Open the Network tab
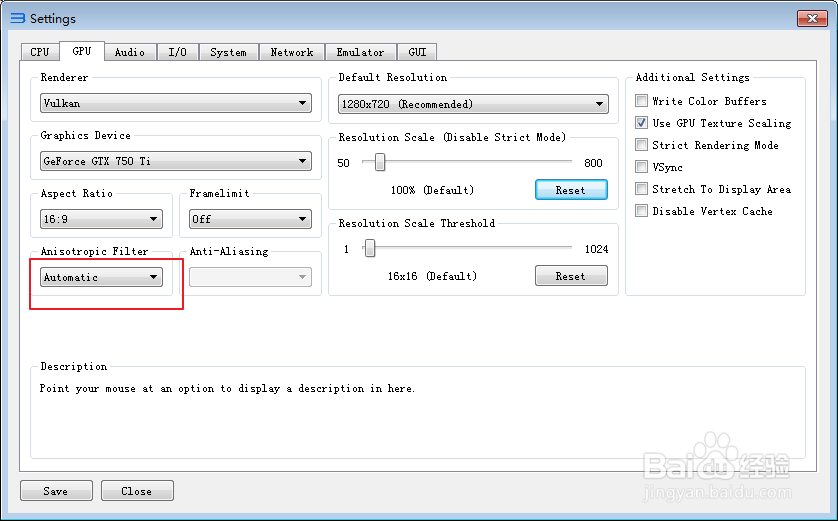Viewport: 838px width, 521px height. (x=292, y=52)
